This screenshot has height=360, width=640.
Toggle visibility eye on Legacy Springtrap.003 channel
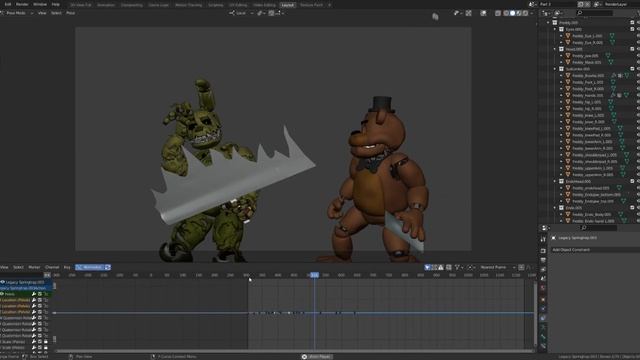point(2,282)
